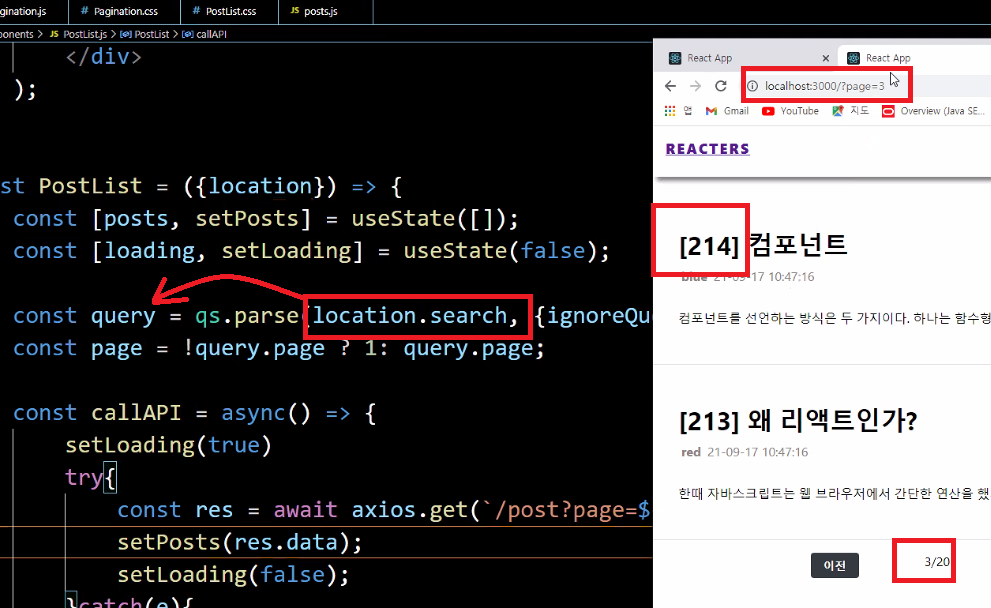Click the setLoading(true) code line
Image resolution: width=991 pixels, height=608 pixels.
168,445
